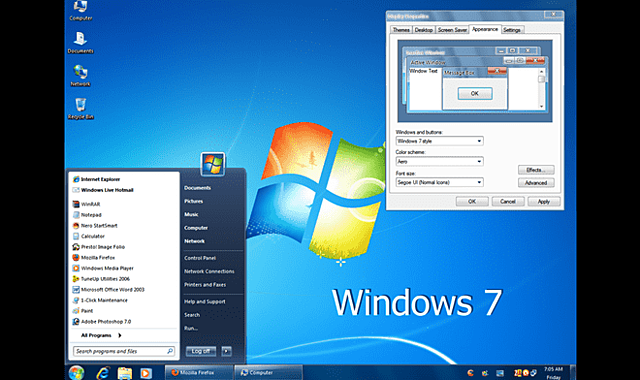The height and width of the screenshot is (380, 640).
Task: Click the Advanced button
Action: pyautogui.click(x=536, y=182)
